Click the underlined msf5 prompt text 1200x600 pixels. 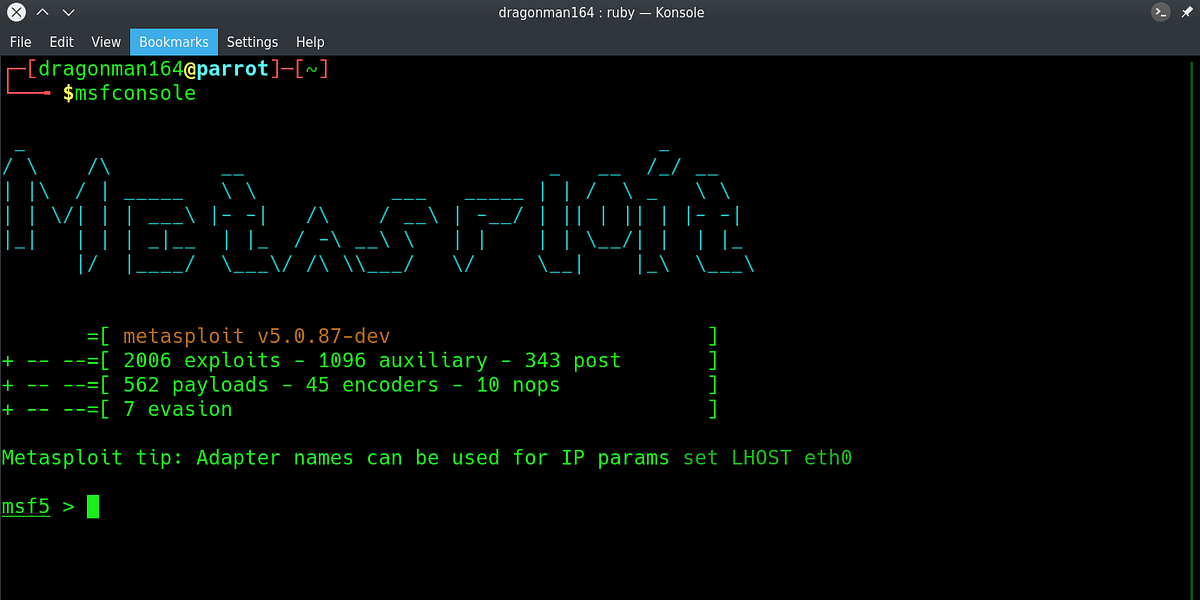[x=25, y=506]
